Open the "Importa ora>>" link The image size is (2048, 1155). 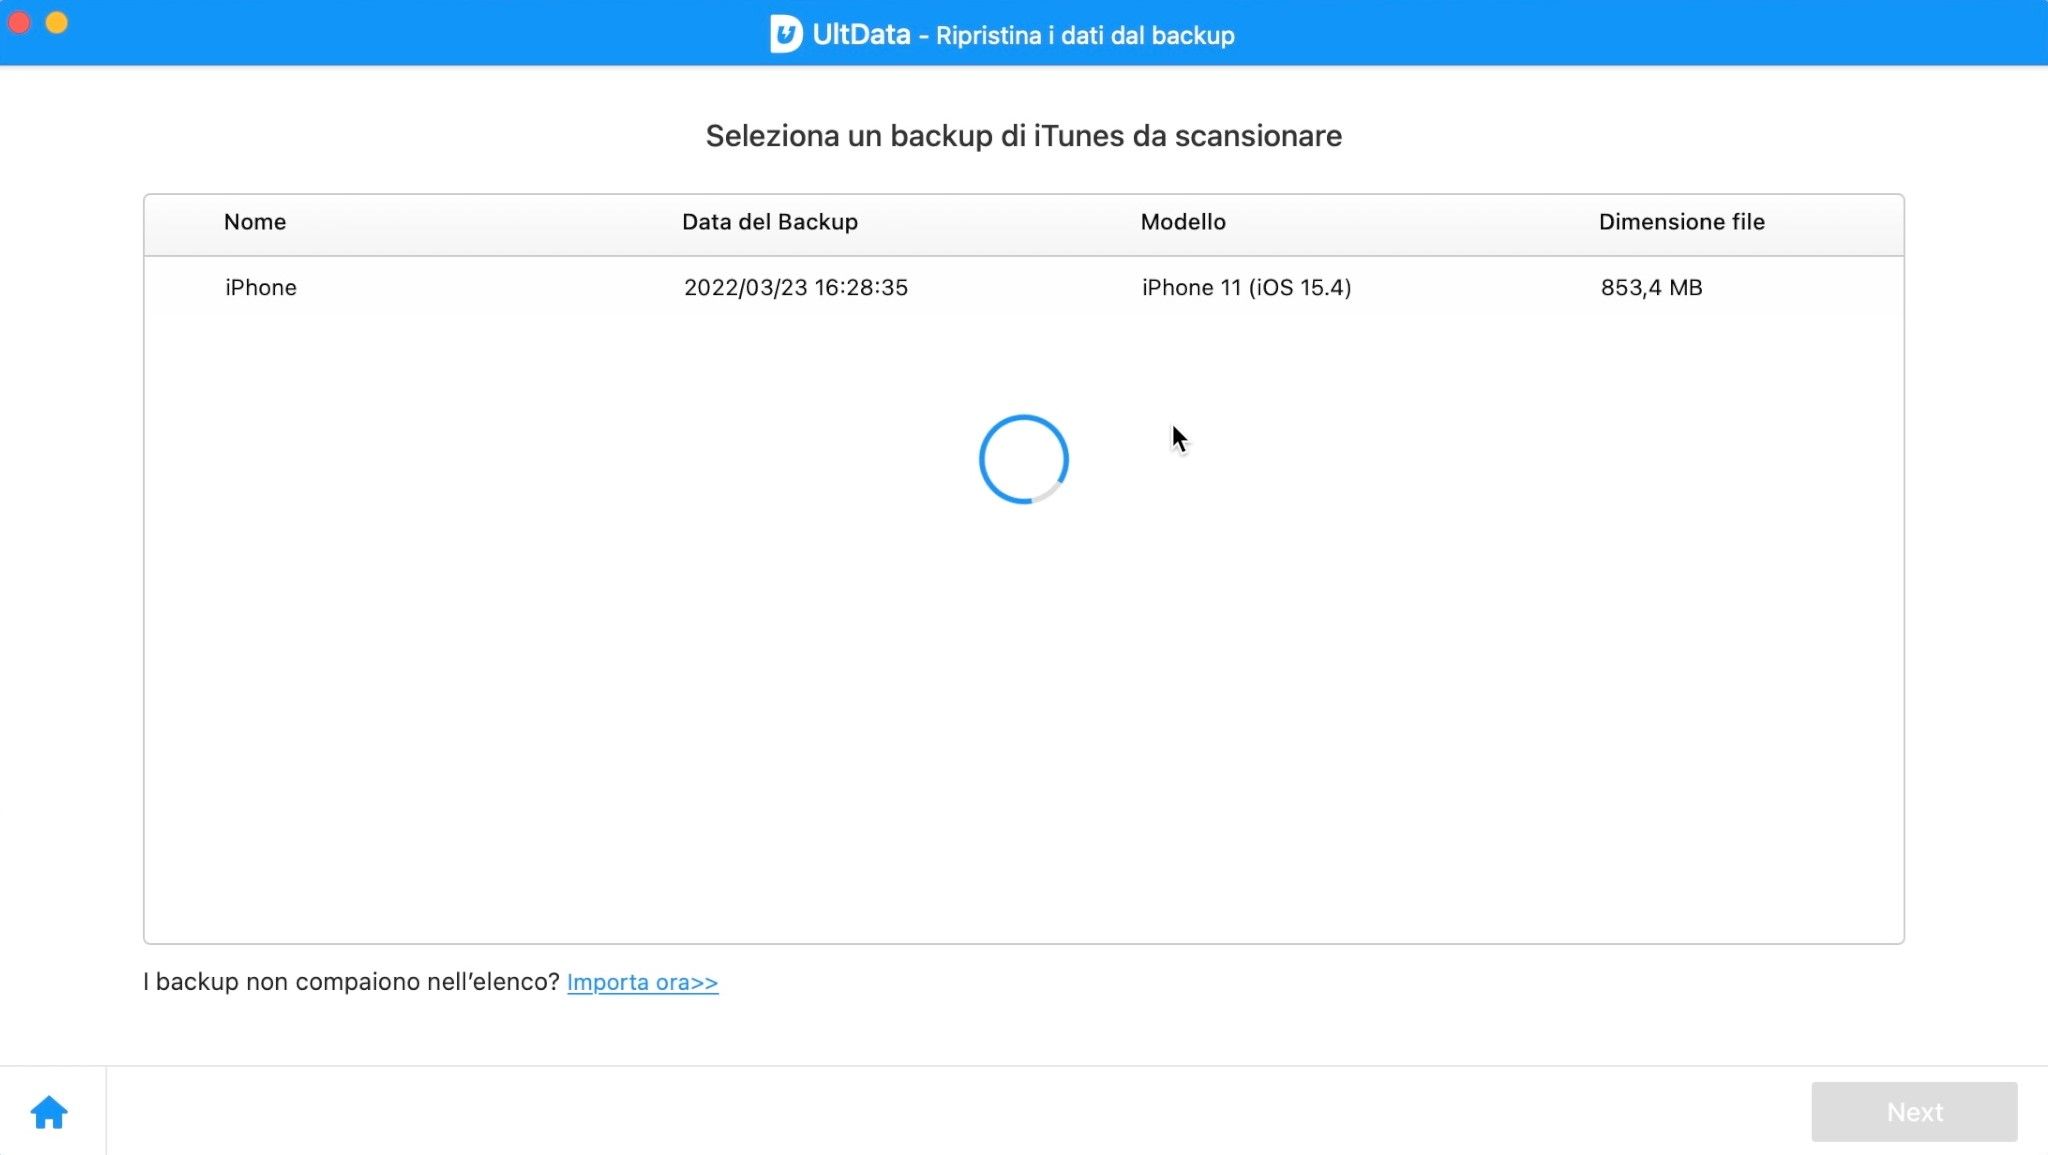tap(642, 982)
